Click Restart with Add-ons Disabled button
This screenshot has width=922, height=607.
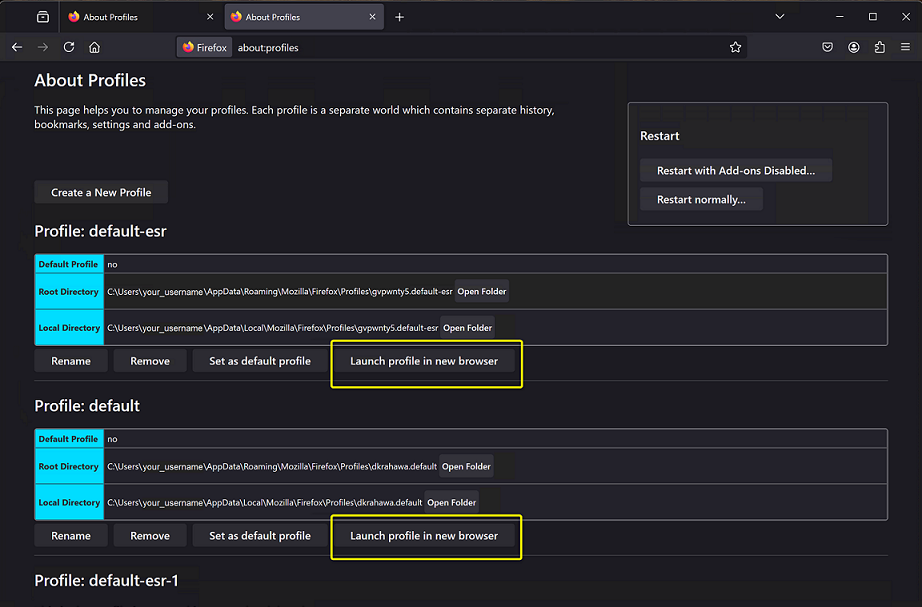(735, 171)
